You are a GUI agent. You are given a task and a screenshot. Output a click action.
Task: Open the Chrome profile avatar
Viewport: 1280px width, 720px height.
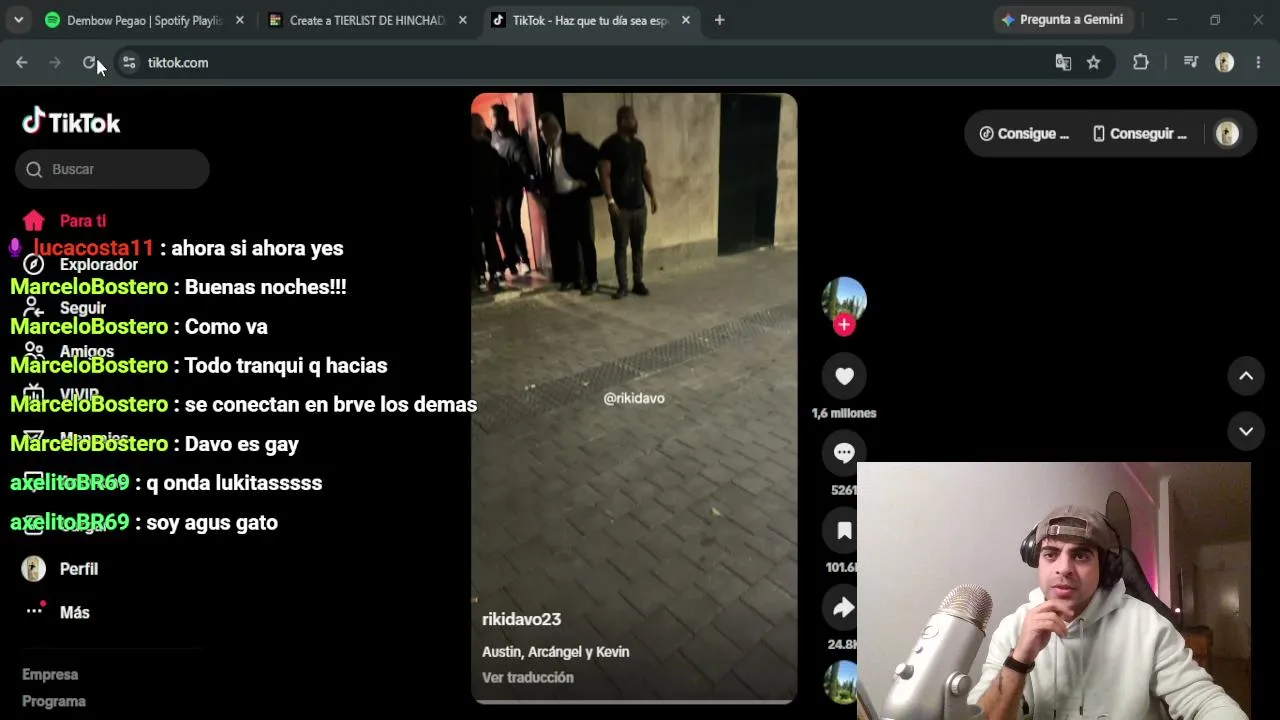point(1224,62)
